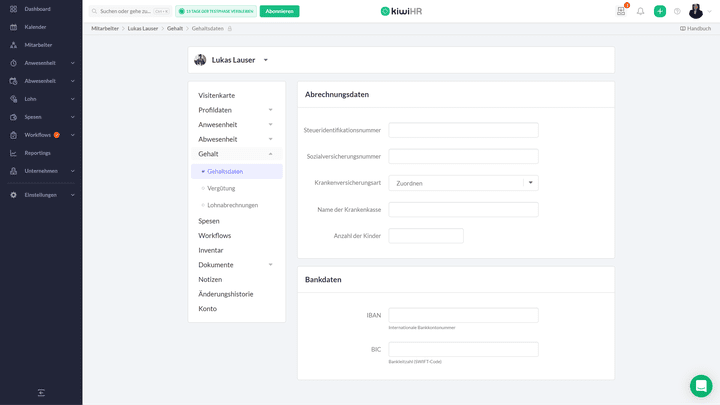Select Lohnabrechnungen submenu item
The width and height of the screenshot is (720, 405).
[x=233, y=205]
